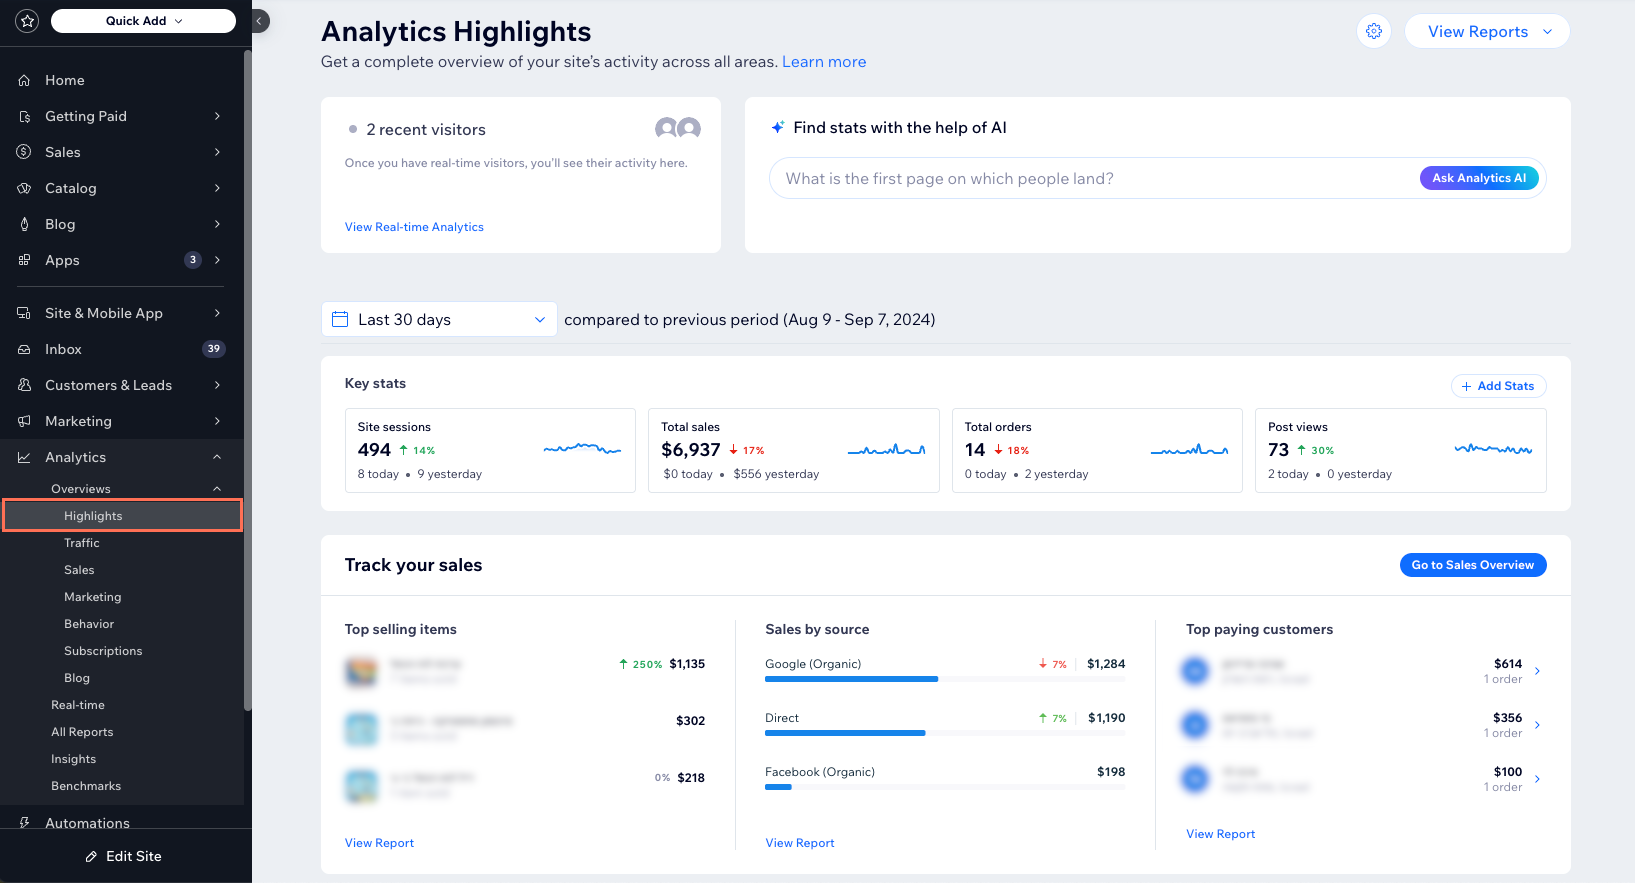The width and height of the screenshot is (1635, 883).
Task: Click the Getting Paid icon
Action: (x=24, y=116)
